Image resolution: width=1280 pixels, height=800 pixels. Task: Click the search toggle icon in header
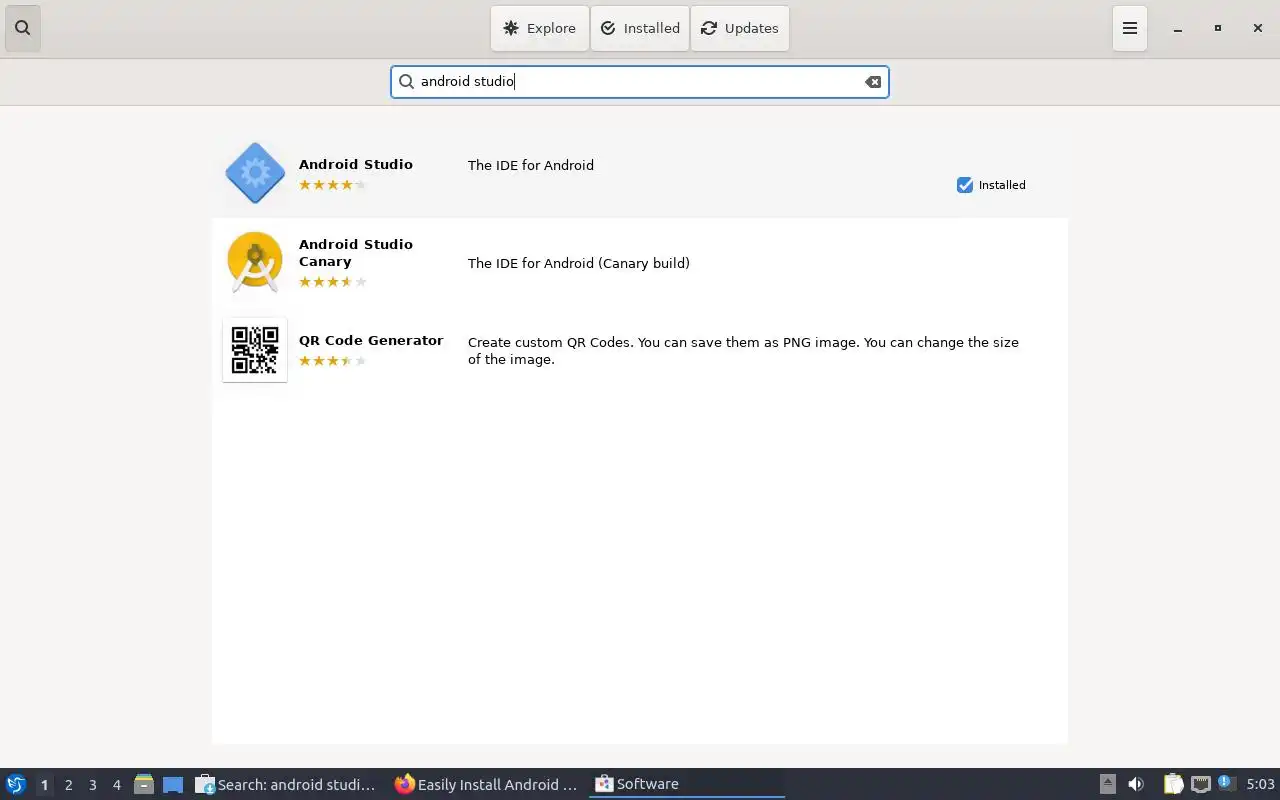[23, 28]
